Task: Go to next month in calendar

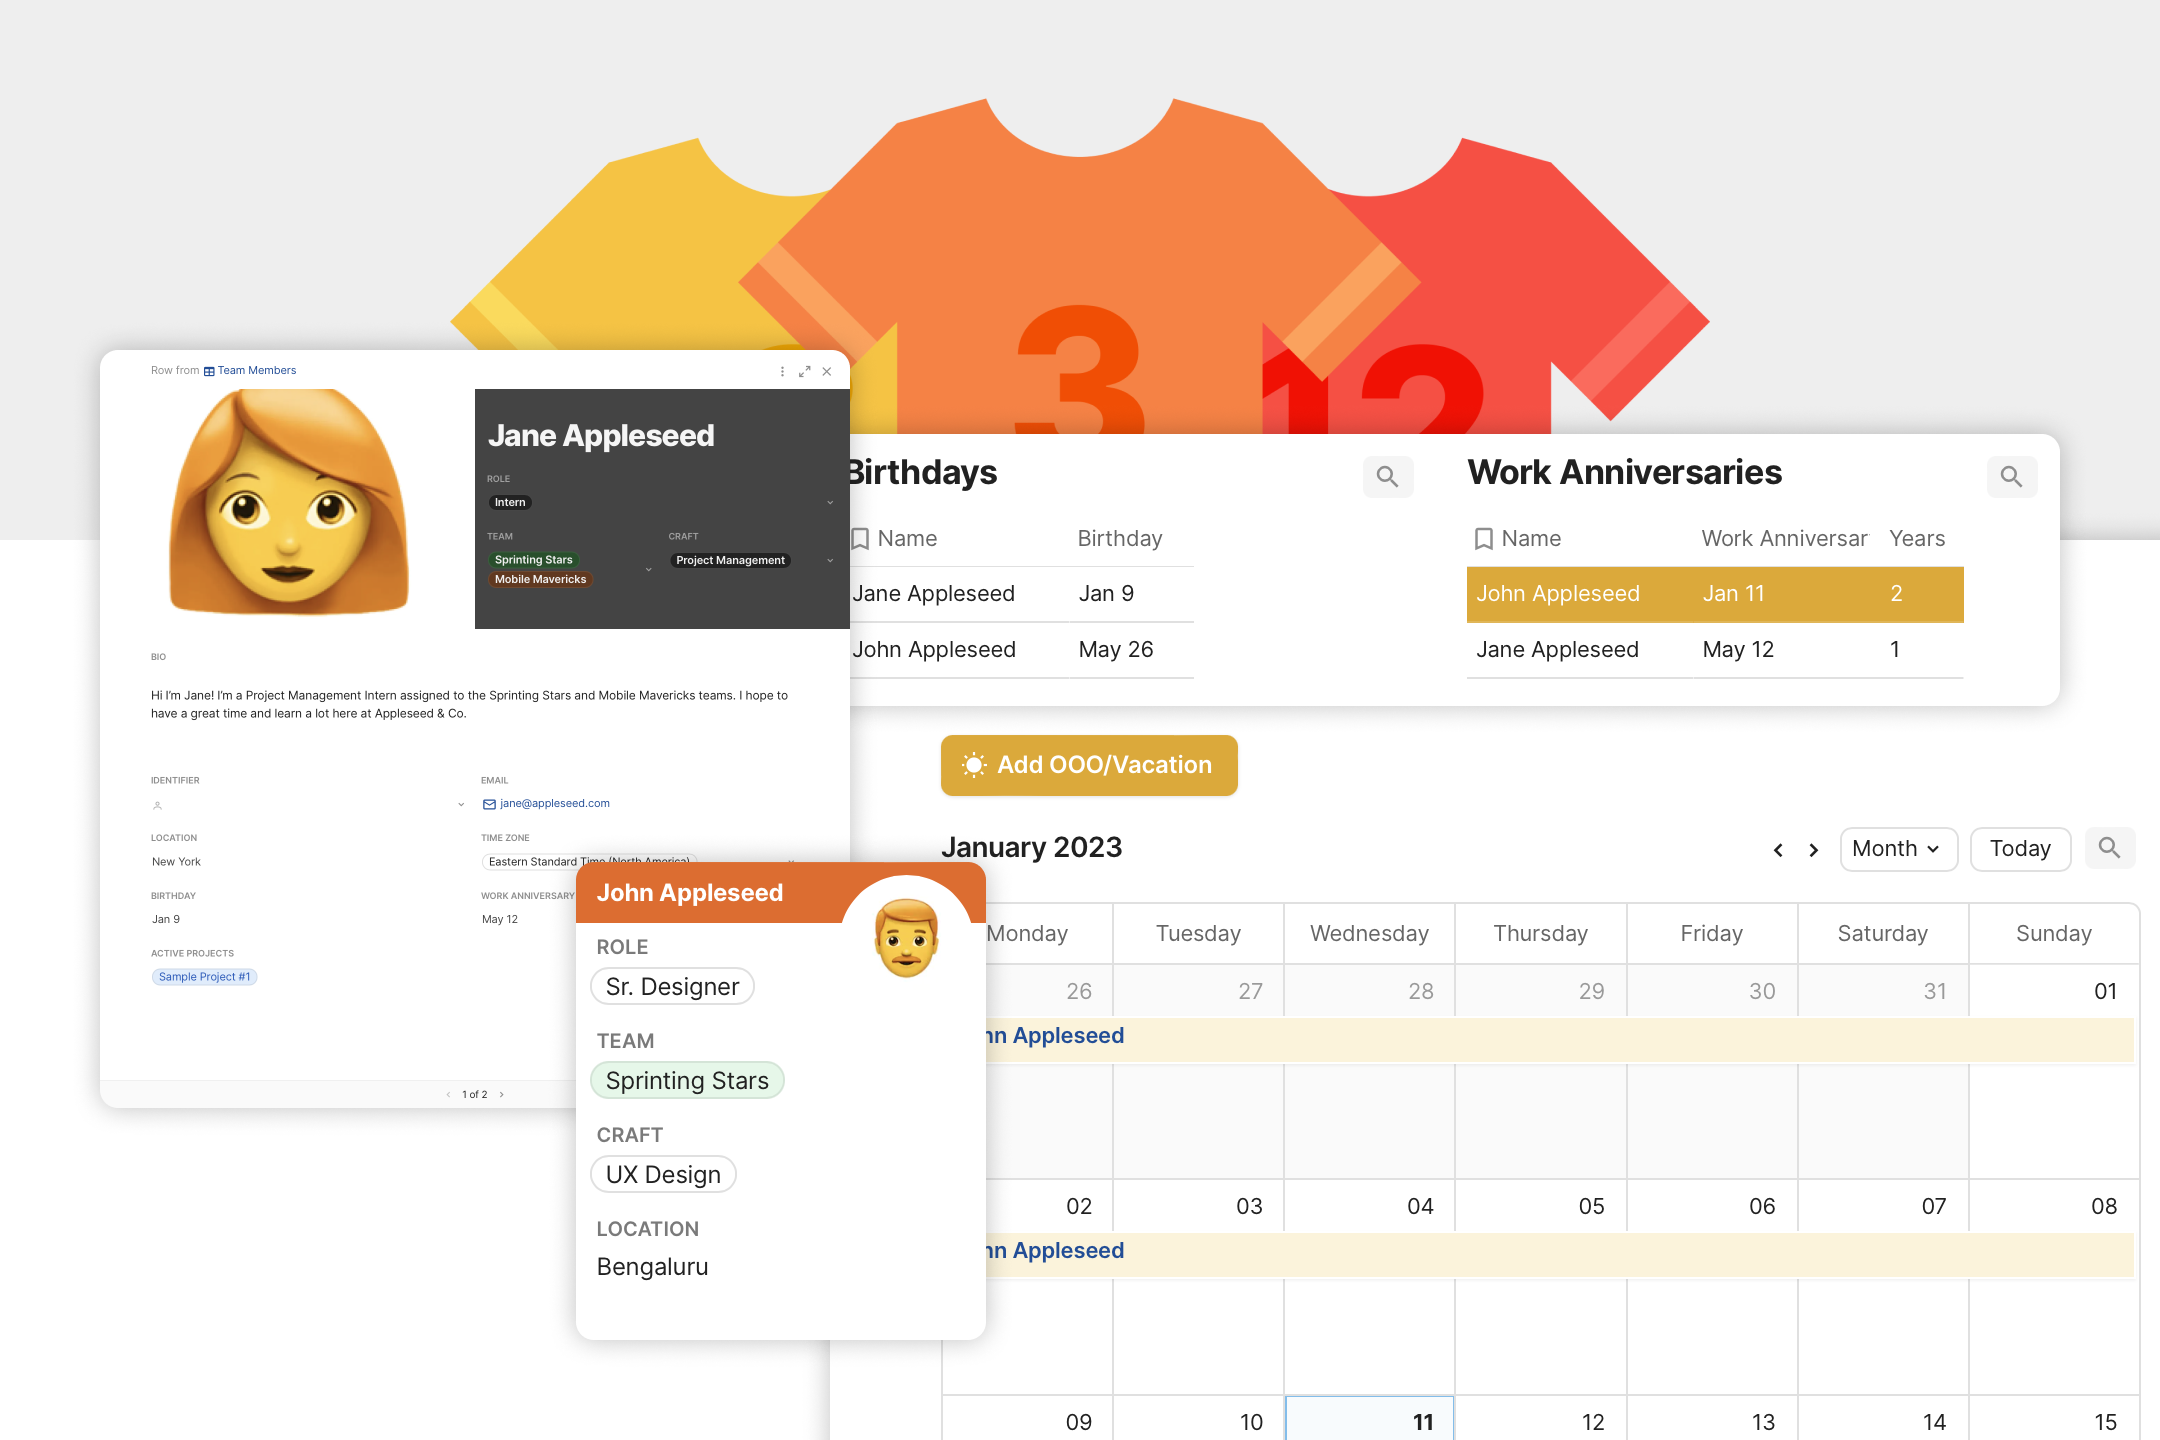Action: [x=1813, y=850]
